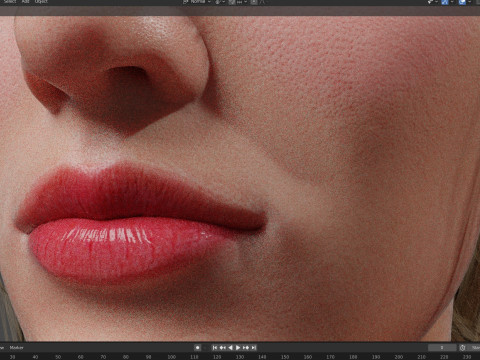
Task: Click frame 150 on the timeline ruler
Action: pyautogui.click(x=285, y=357)
